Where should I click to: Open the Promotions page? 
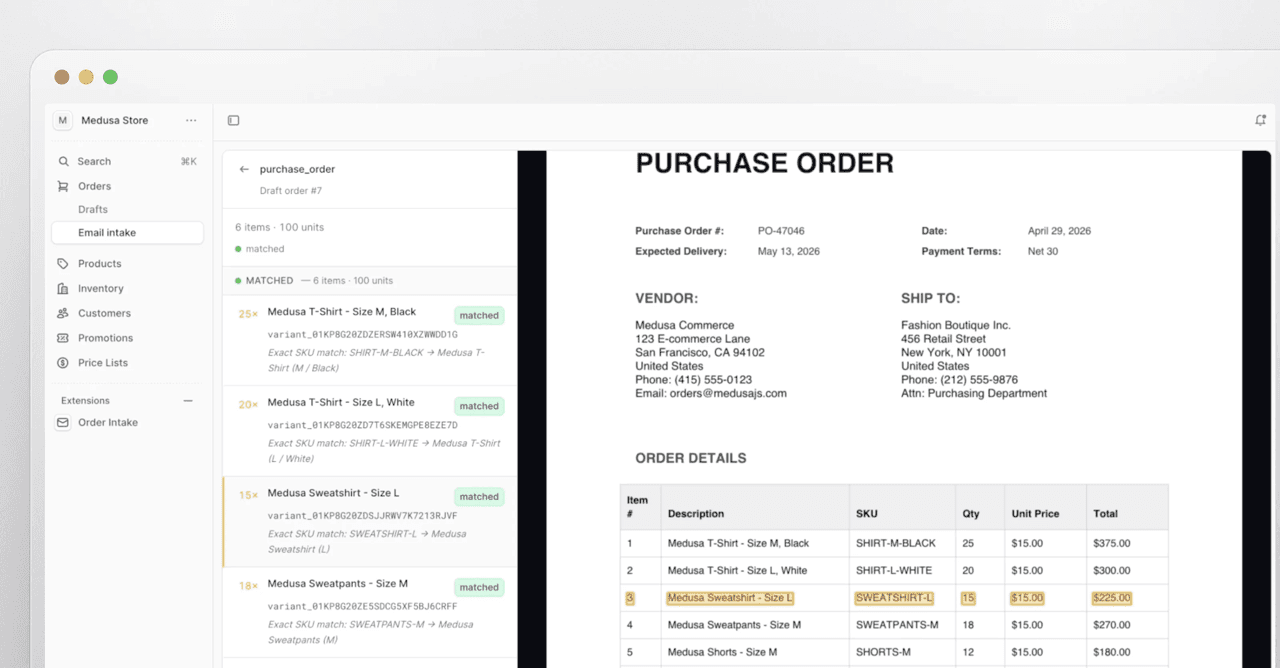coord(127,338)
